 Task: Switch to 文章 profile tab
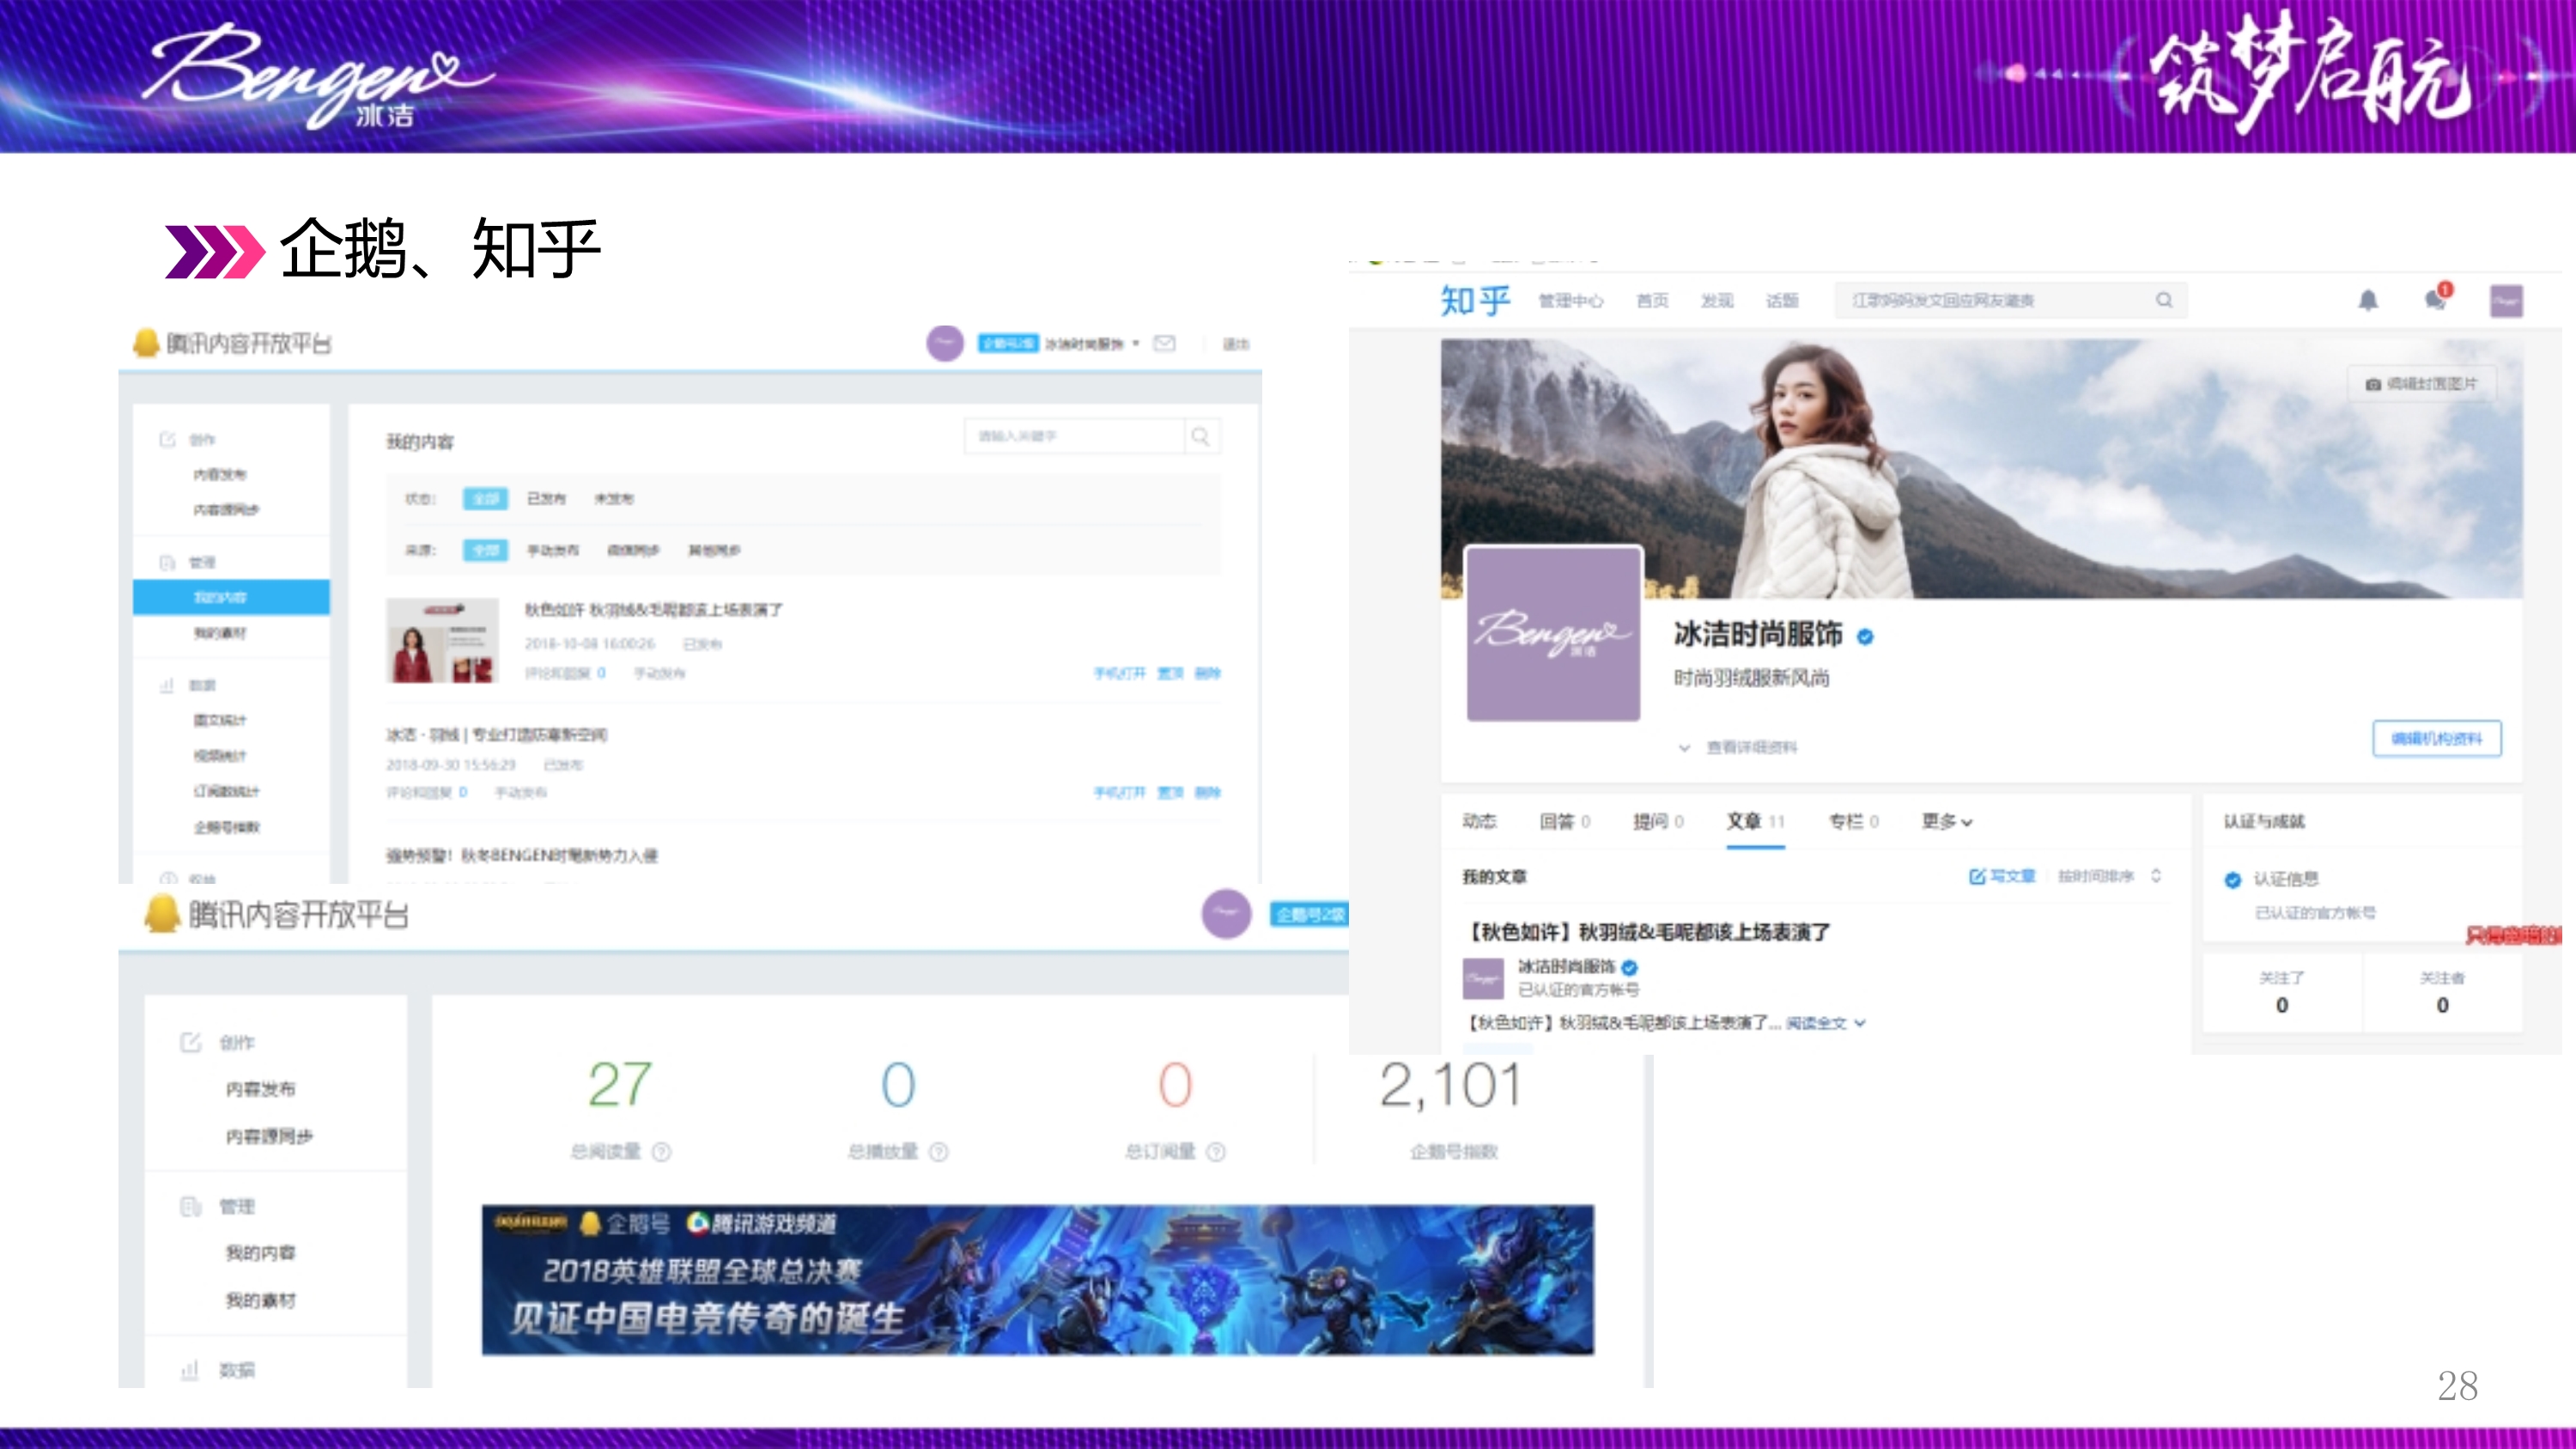1755,821
